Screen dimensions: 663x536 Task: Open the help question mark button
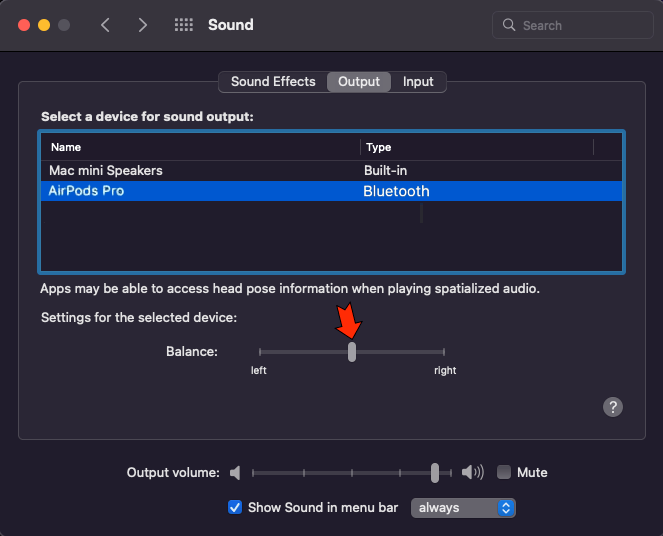coord(612,407)
